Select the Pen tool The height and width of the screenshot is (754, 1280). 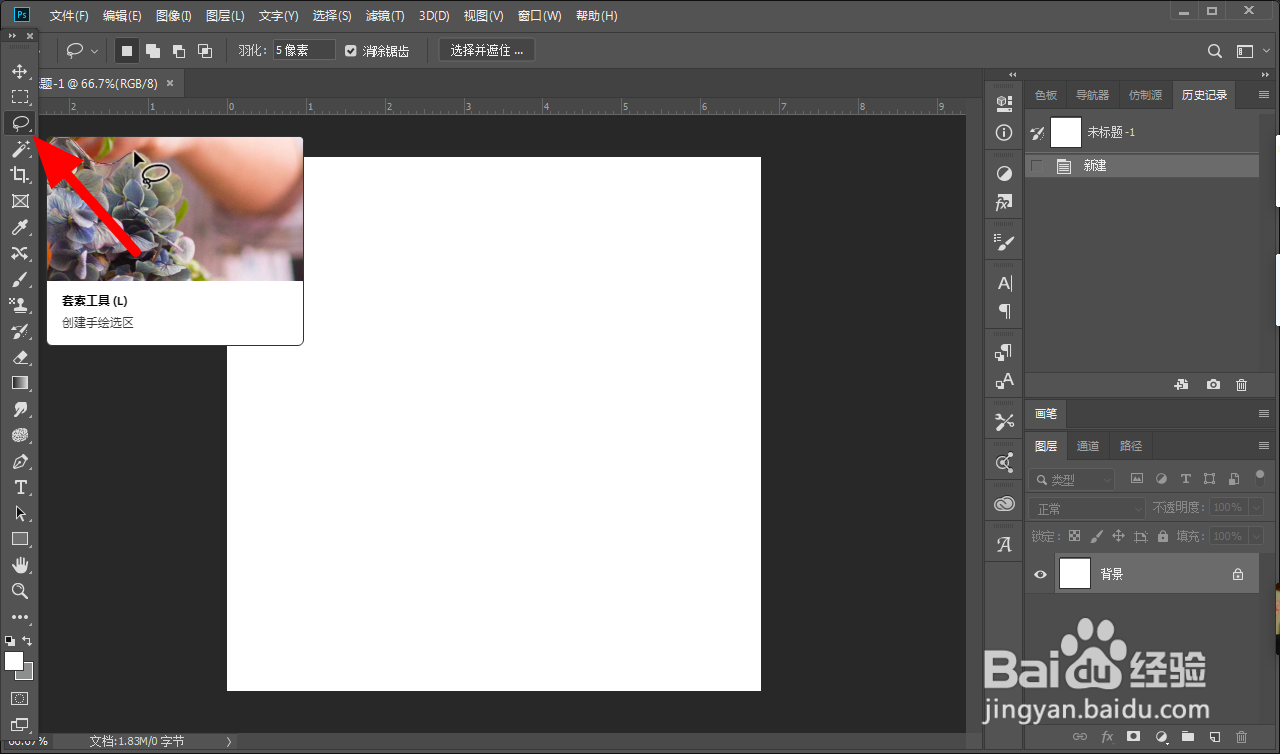(x=19, y=462)
